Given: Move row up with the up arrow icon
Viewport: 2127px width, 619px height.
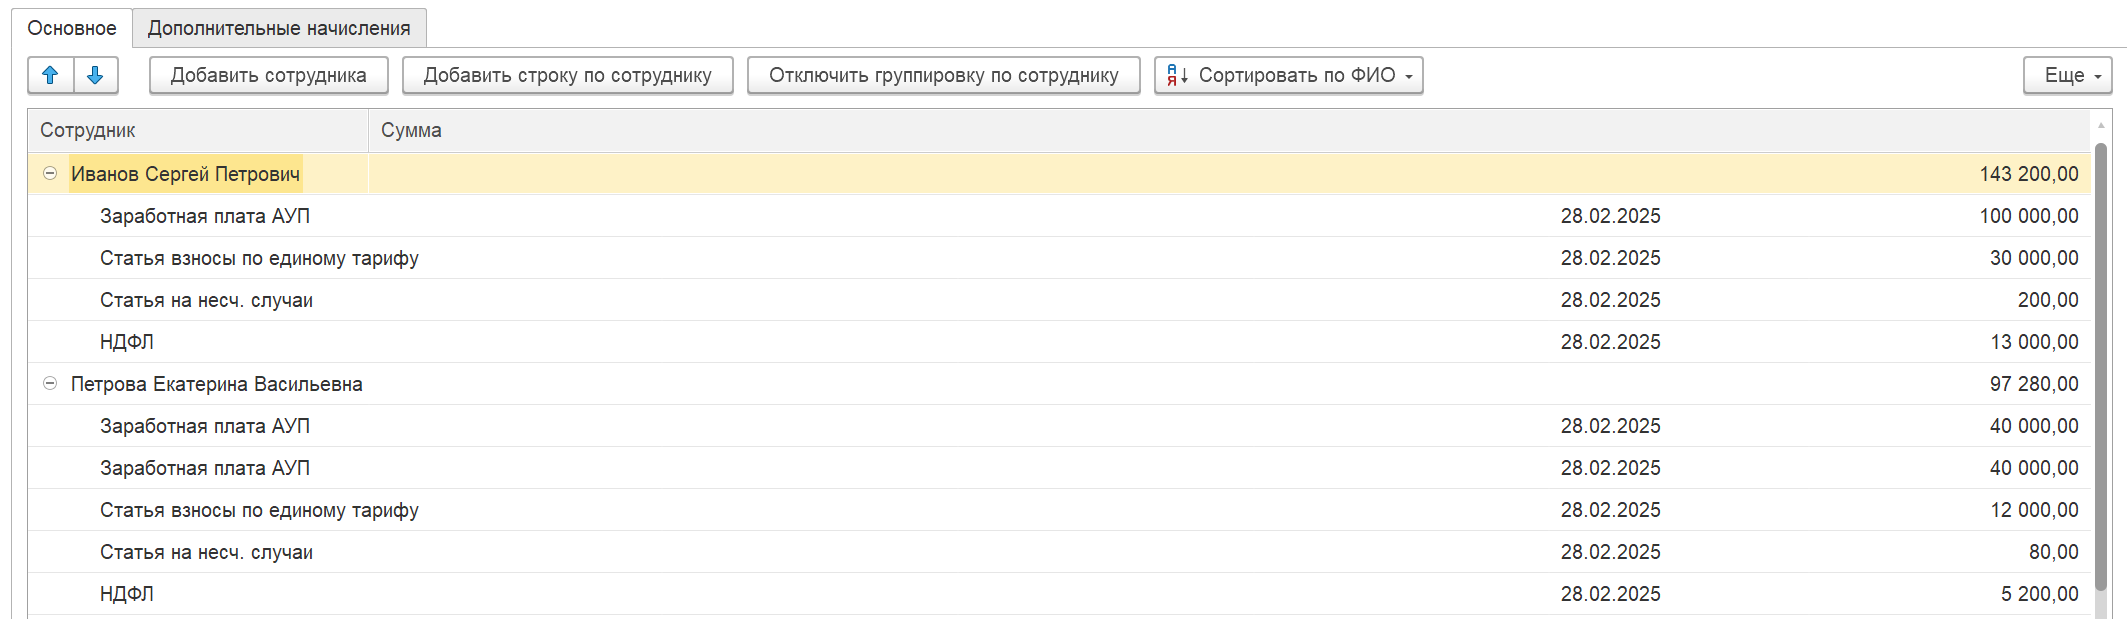Looking at the screenshot, I should 50,75.
